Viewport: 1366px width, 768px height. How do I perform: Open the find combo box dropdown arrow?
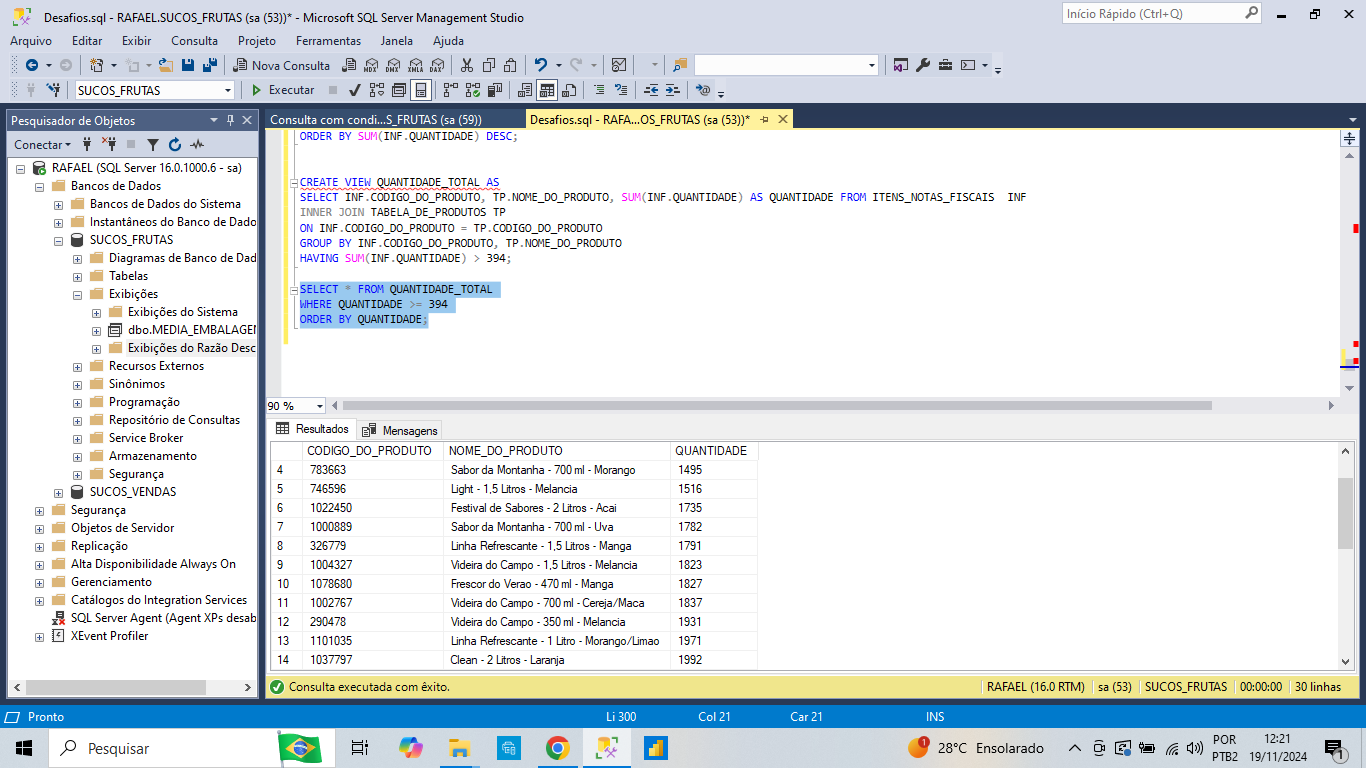pyautogui.click(x=870, y=65)
